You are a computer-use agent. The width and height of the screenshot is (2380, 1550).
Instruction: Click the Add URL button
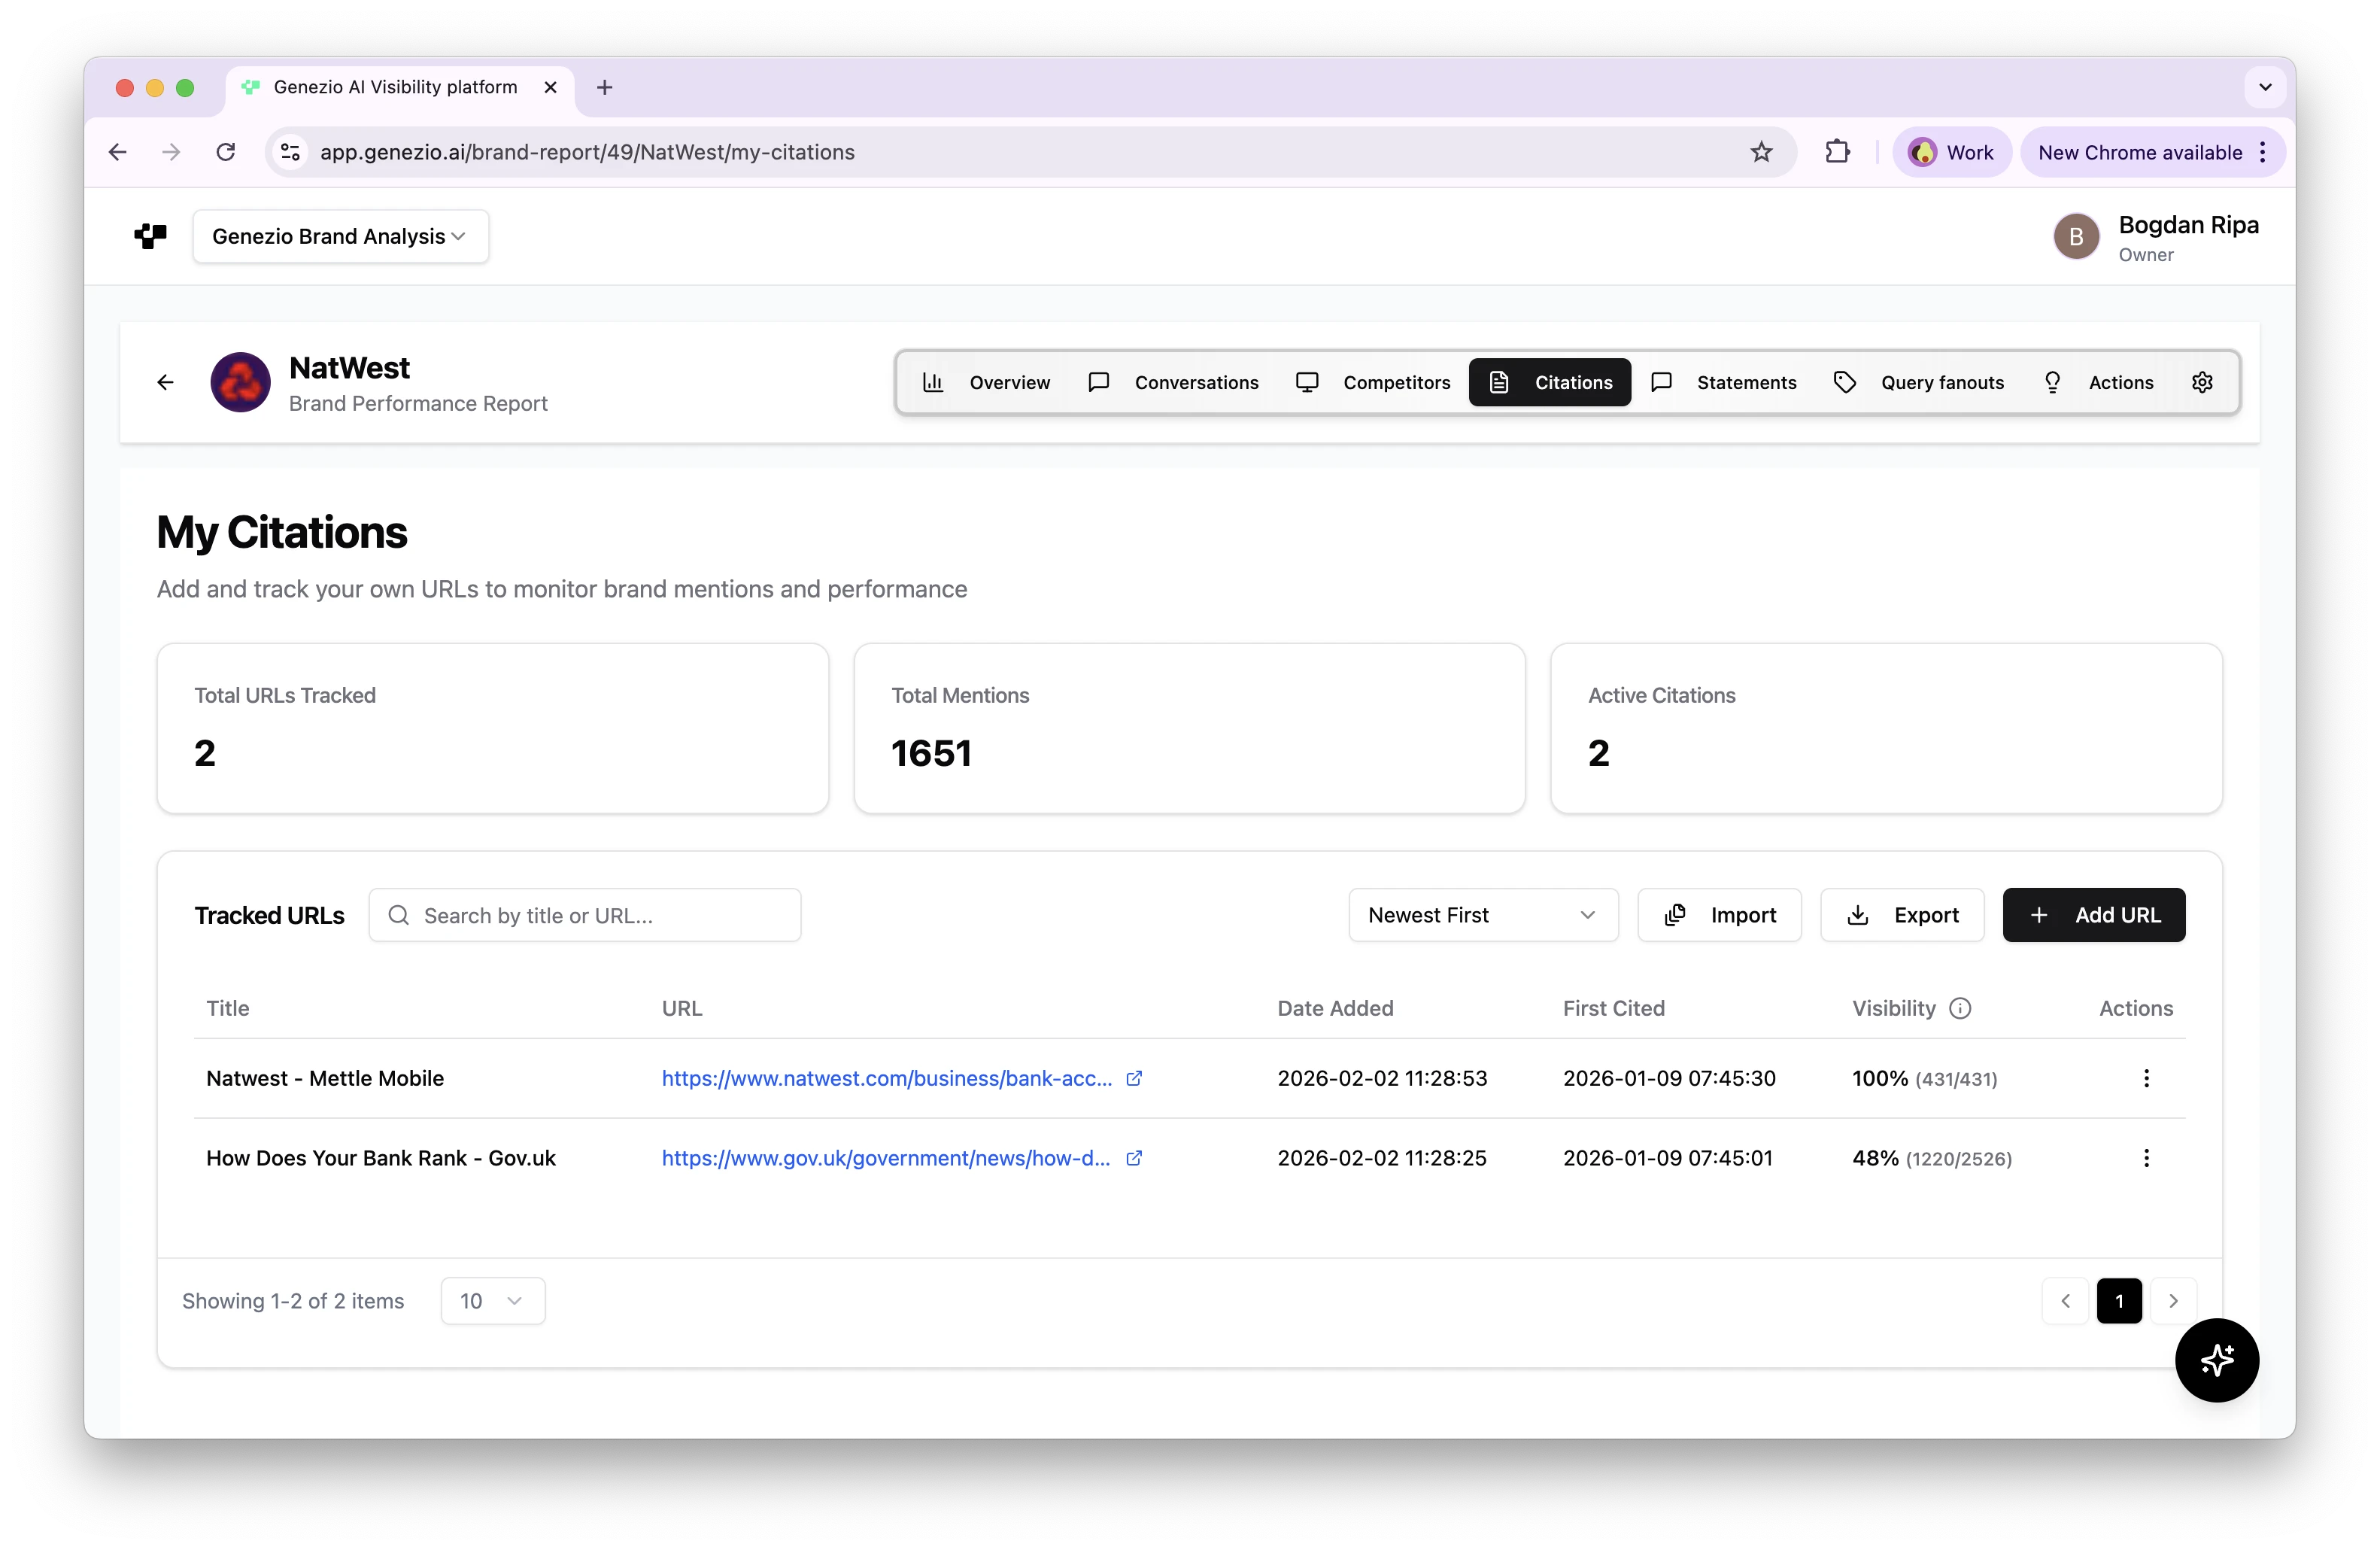click(2094, 914)
